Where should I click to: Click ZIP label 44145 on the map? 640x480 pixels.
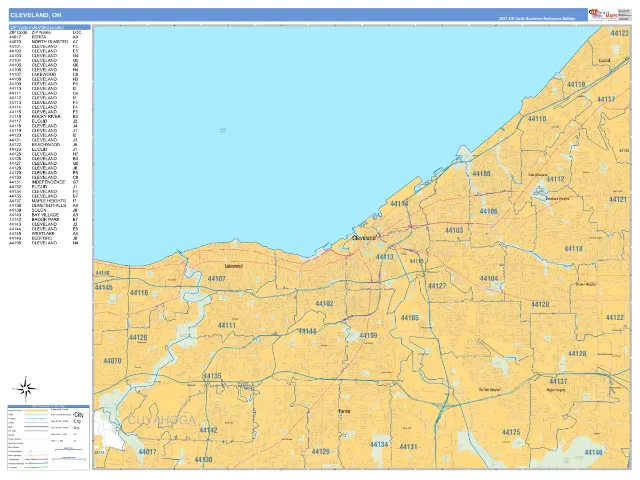[104, 287]
